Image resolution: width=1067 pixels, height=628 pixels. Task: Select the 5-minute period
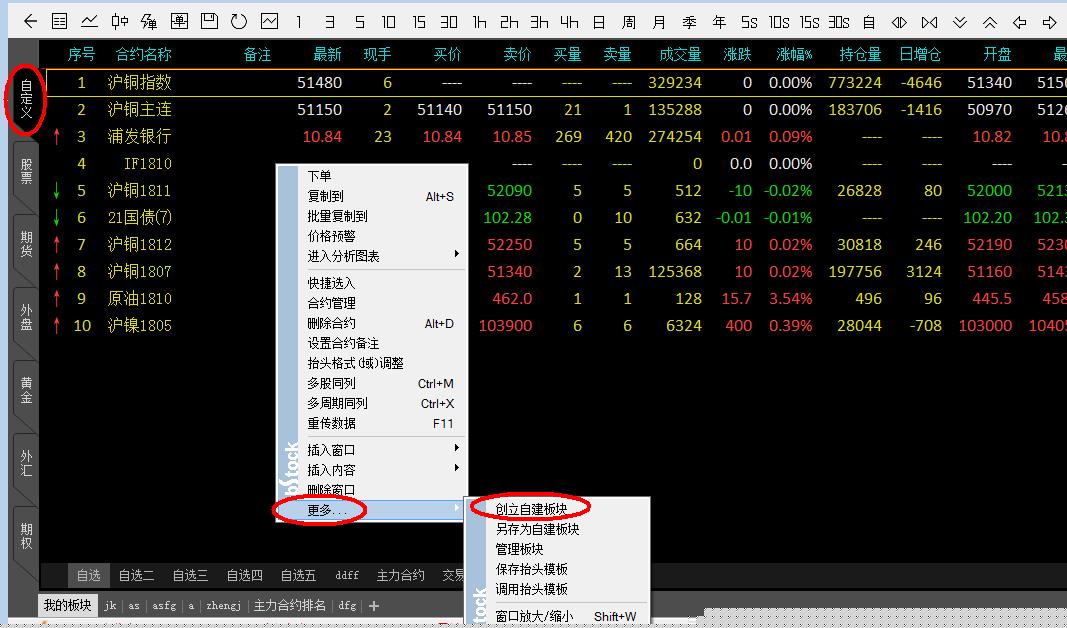[x=359, y=22]
